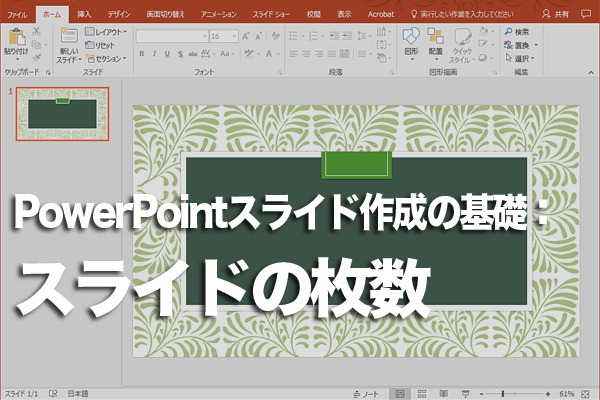Toggle Underline formatting
Screen dimensions: 600x400
167,54
